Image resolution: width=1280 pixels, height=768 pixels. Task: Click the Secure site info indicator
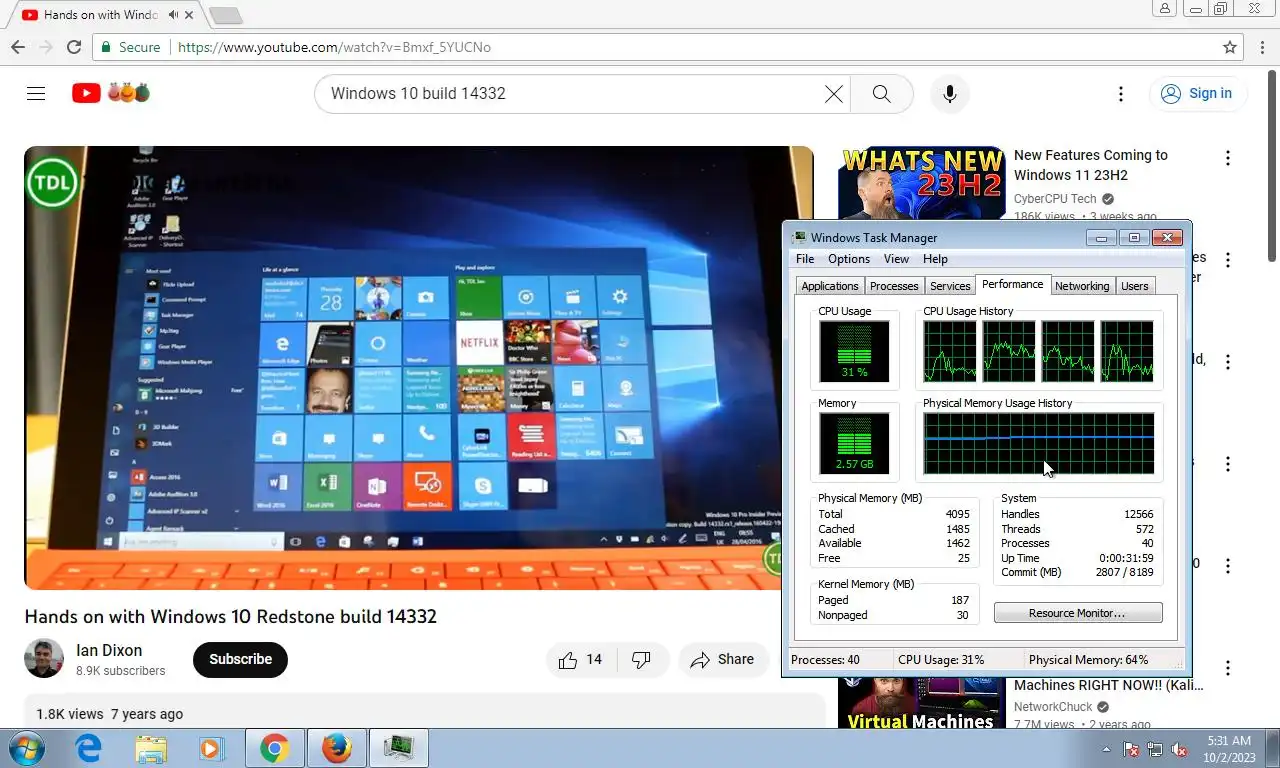point(130,47)
